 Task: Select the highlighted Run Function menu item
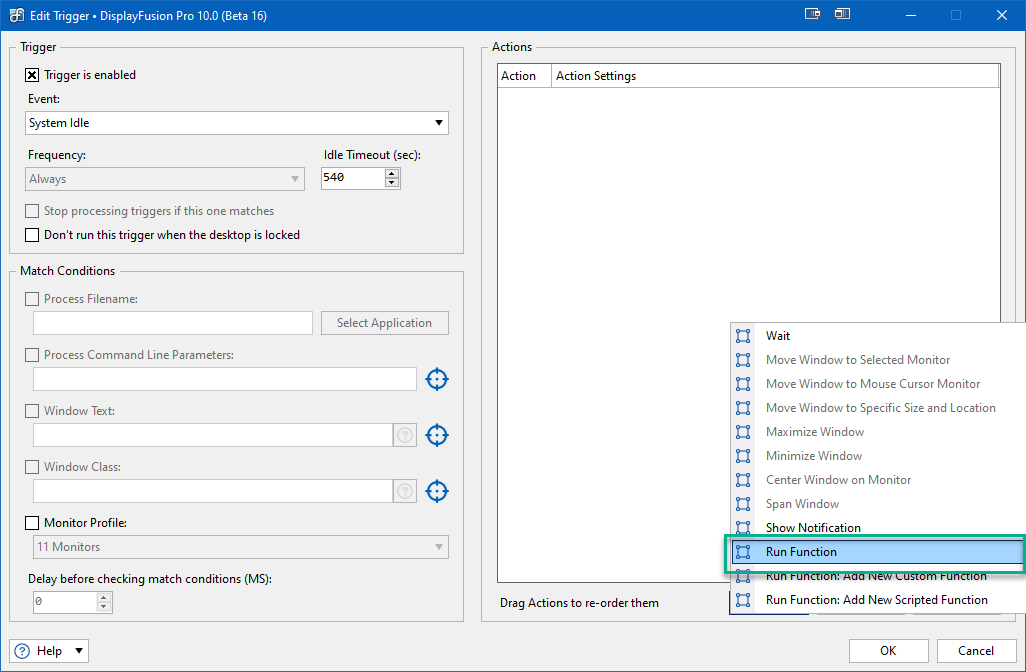pos(877,552)
